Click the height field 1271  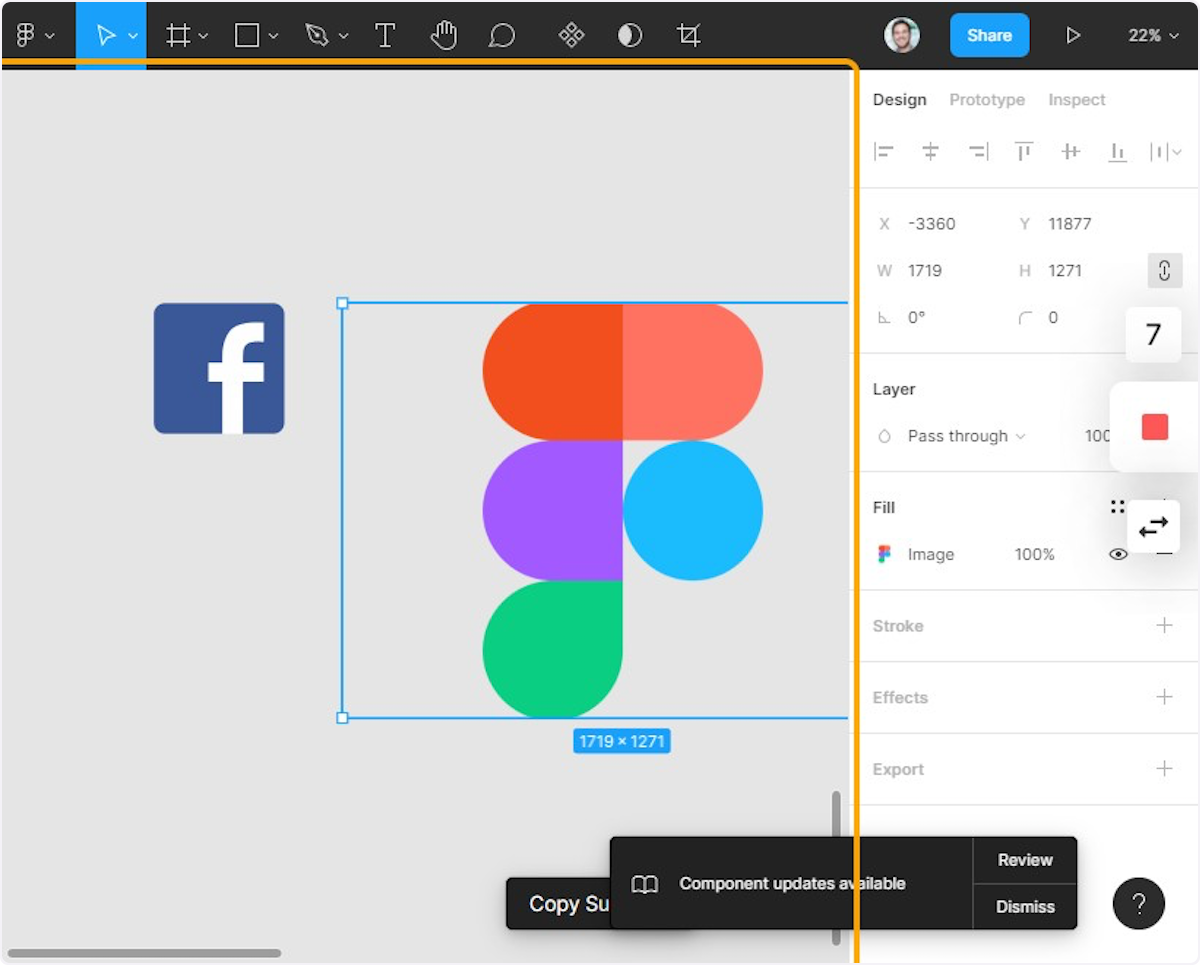tap(1065, 271)
